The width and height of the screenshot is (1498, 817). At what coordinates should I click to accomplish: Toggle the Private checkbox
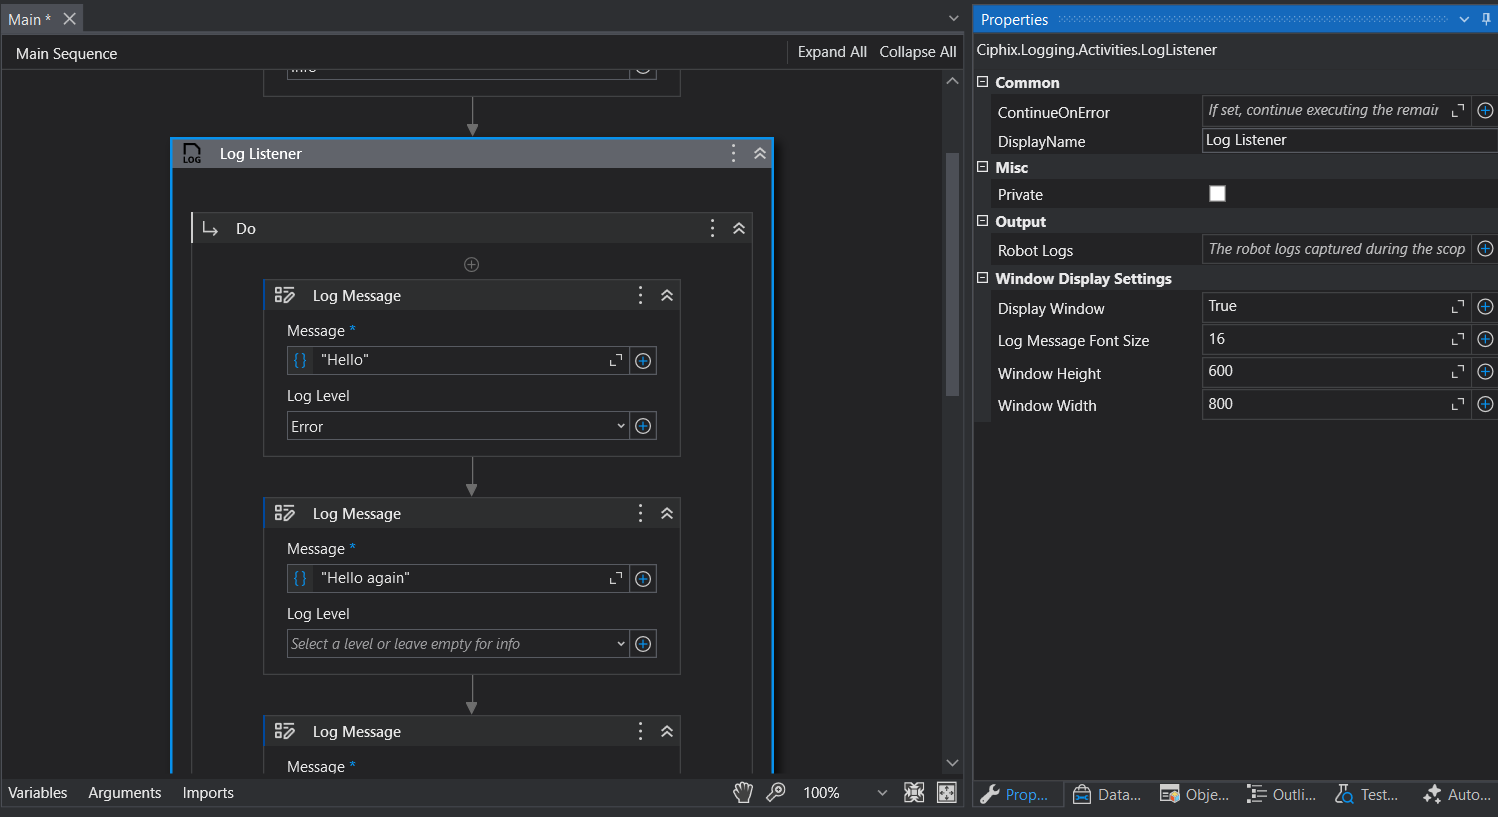pyautogui.click(x=1217, y=194)
